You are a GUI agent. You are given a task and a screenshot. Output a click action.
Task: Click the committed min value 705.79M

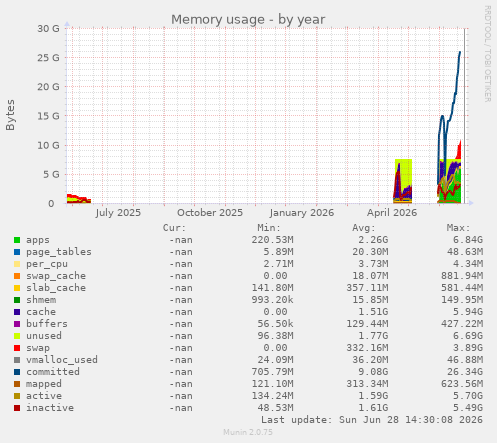click(272, 372)
